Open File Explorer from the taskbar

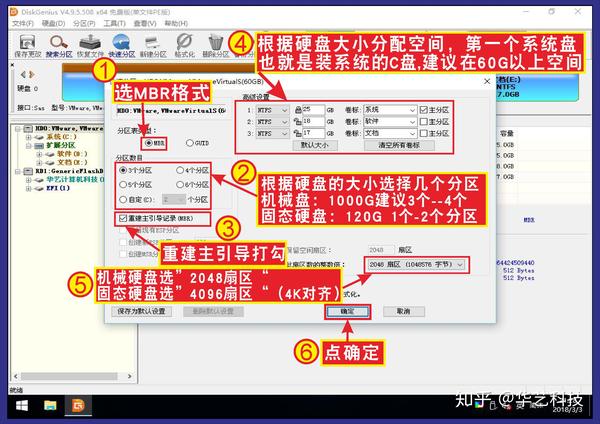[50, 405]
